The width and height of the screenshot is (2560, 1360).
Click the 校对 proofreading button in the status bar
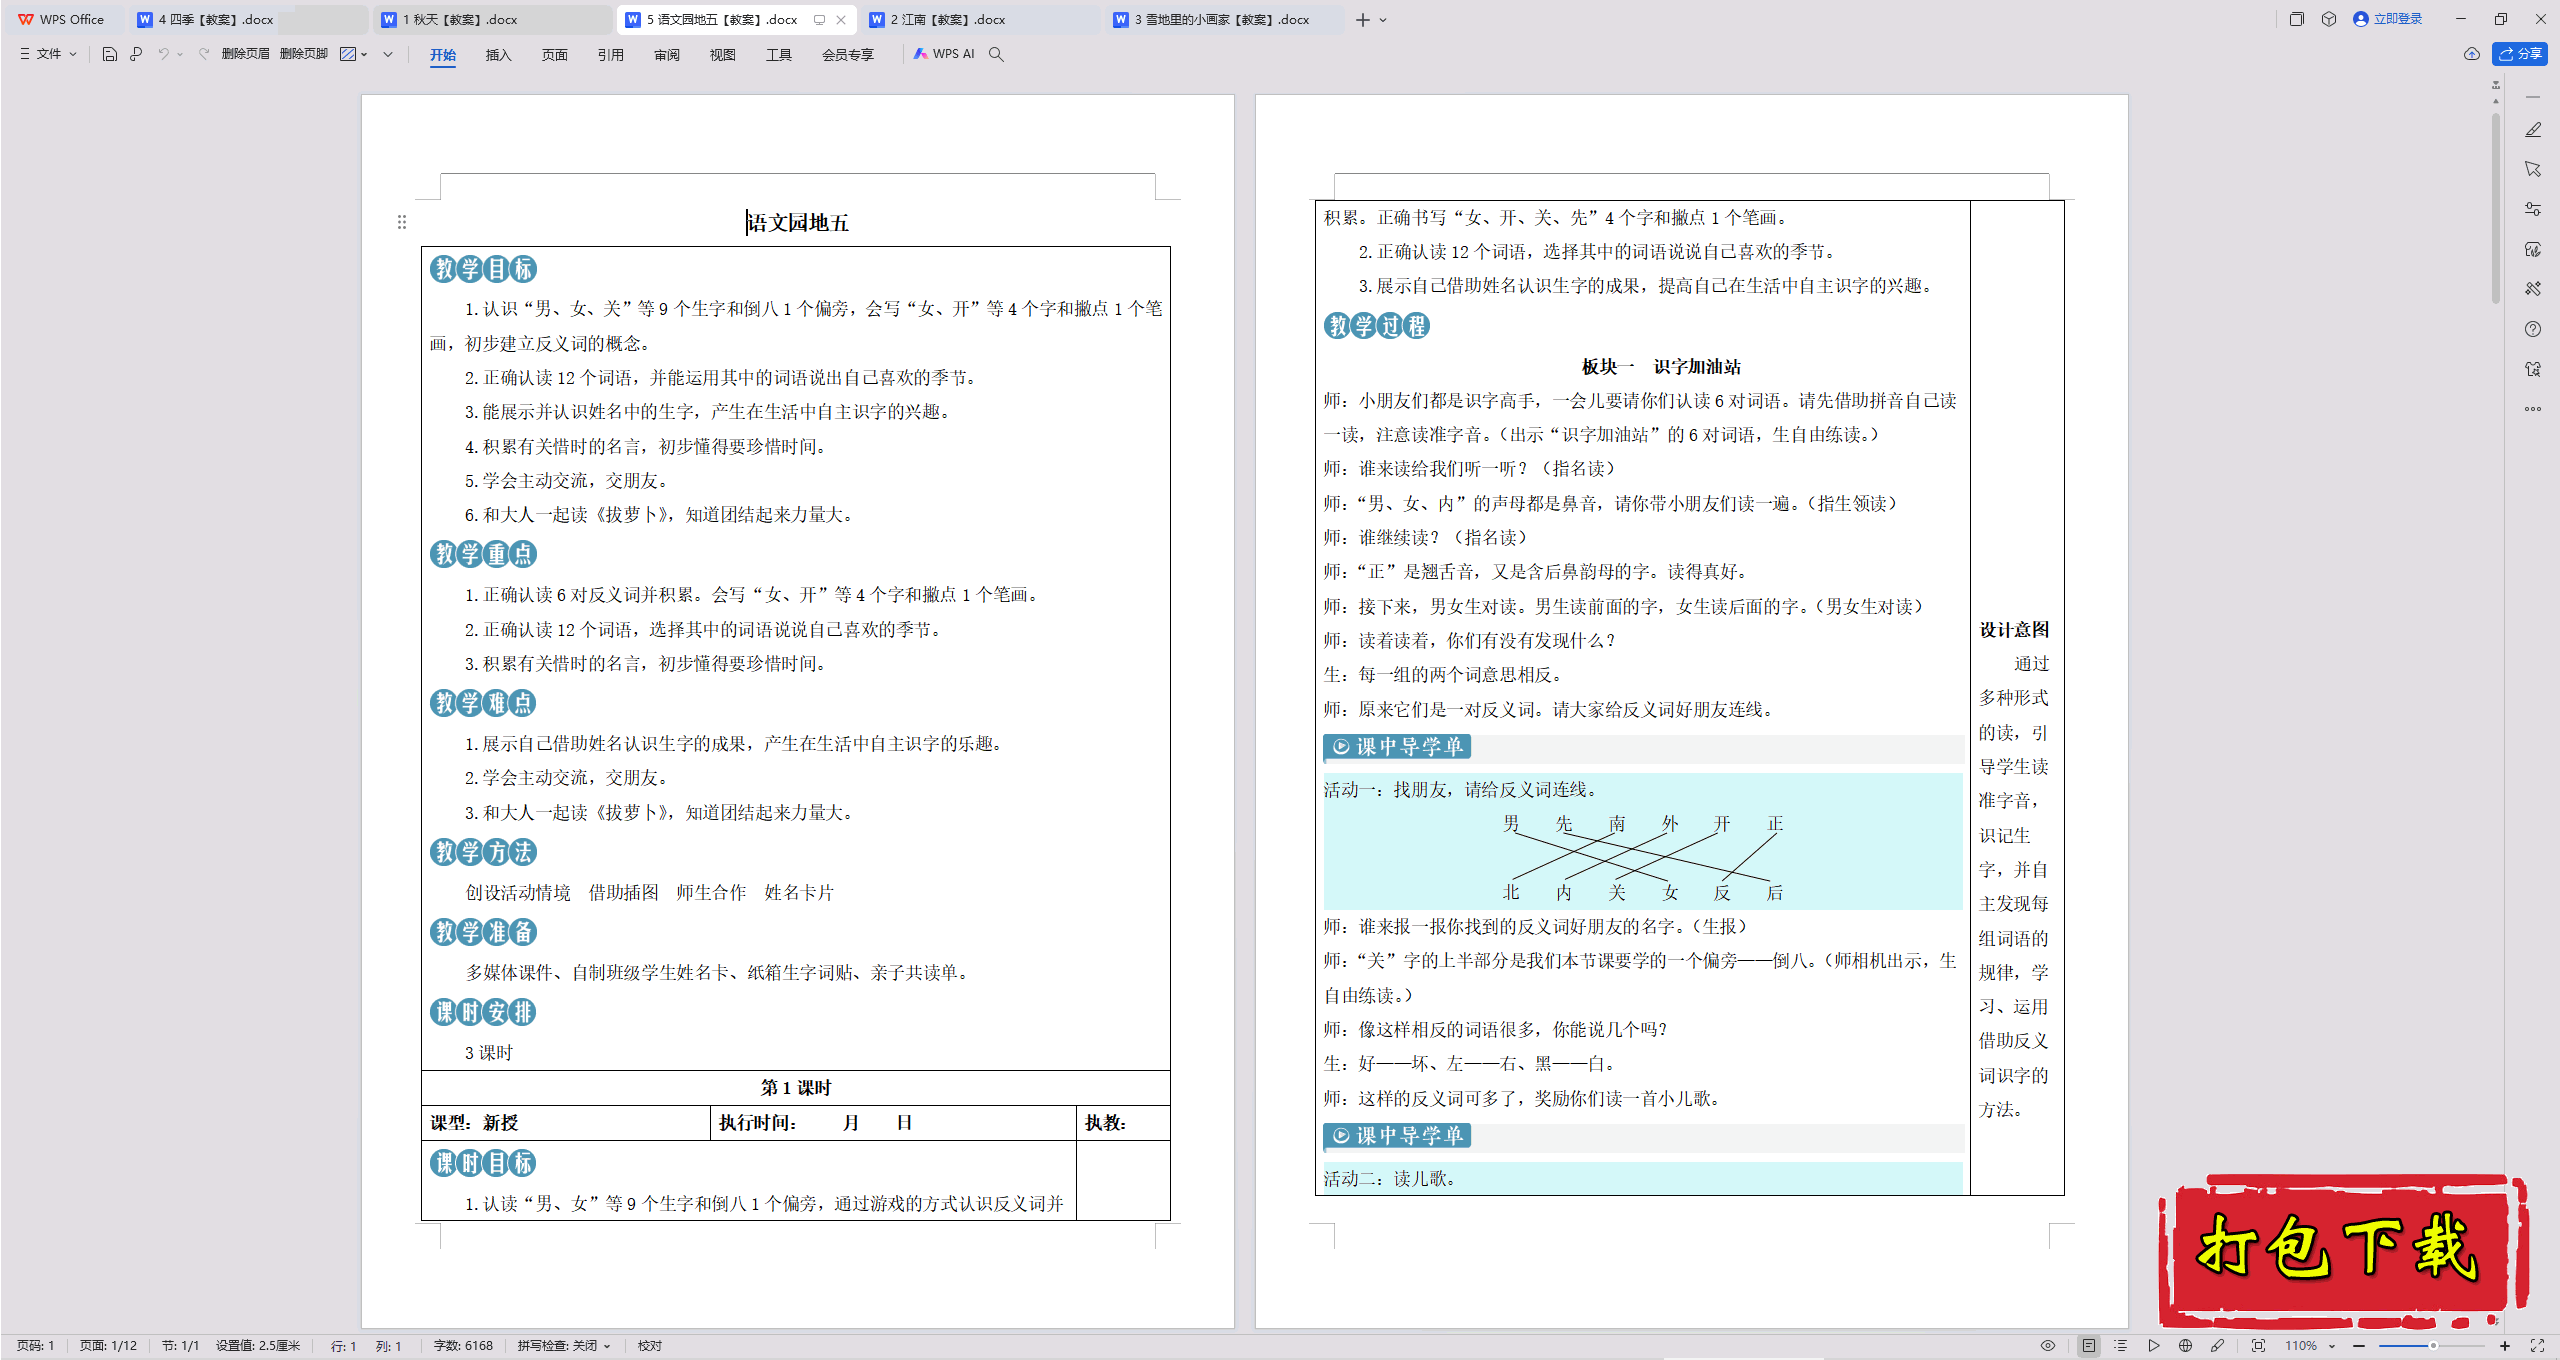tap(650, 1346)
